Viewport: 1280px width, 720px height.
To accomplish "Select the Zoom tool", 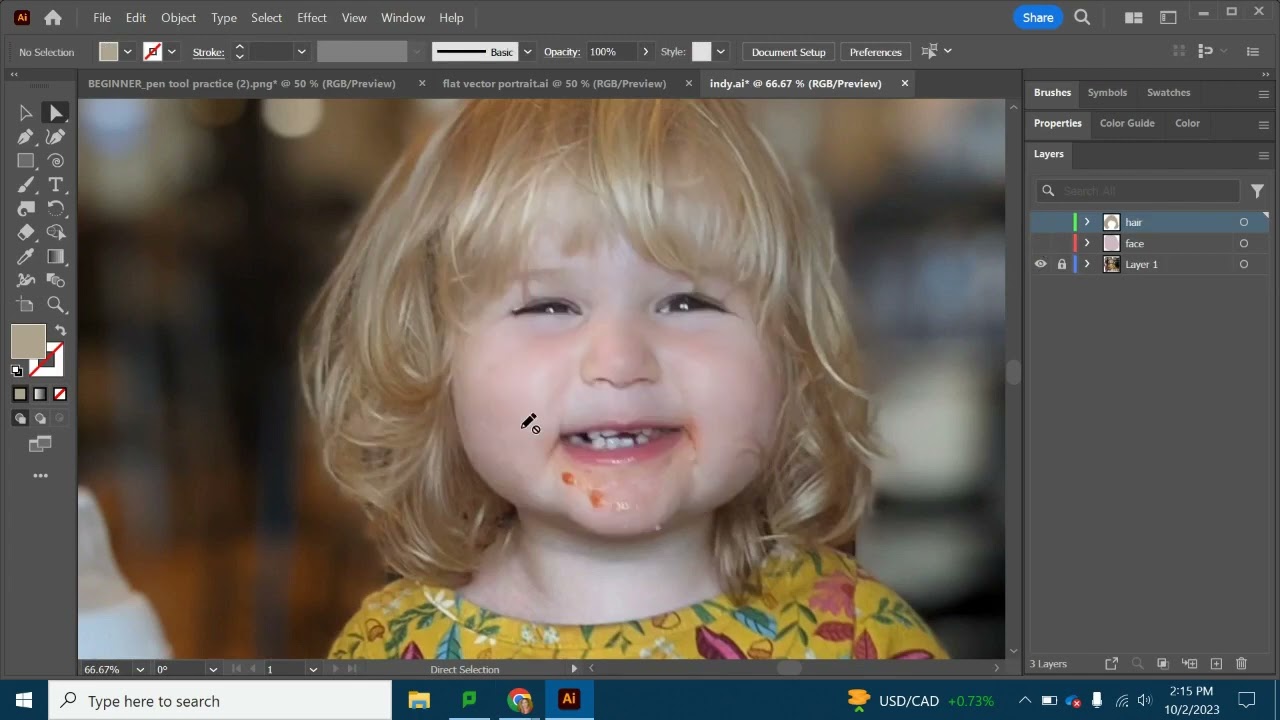I will (x=56, y=305).
